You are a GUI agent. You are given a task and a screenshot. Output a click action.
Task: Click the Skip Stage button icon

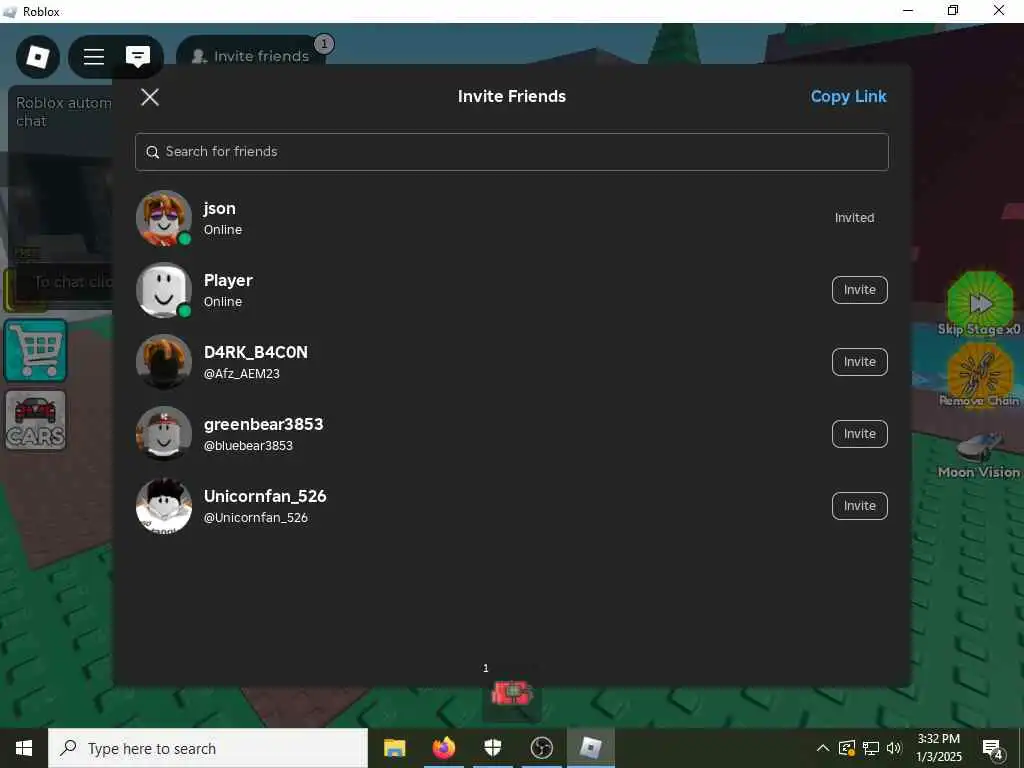980,304
